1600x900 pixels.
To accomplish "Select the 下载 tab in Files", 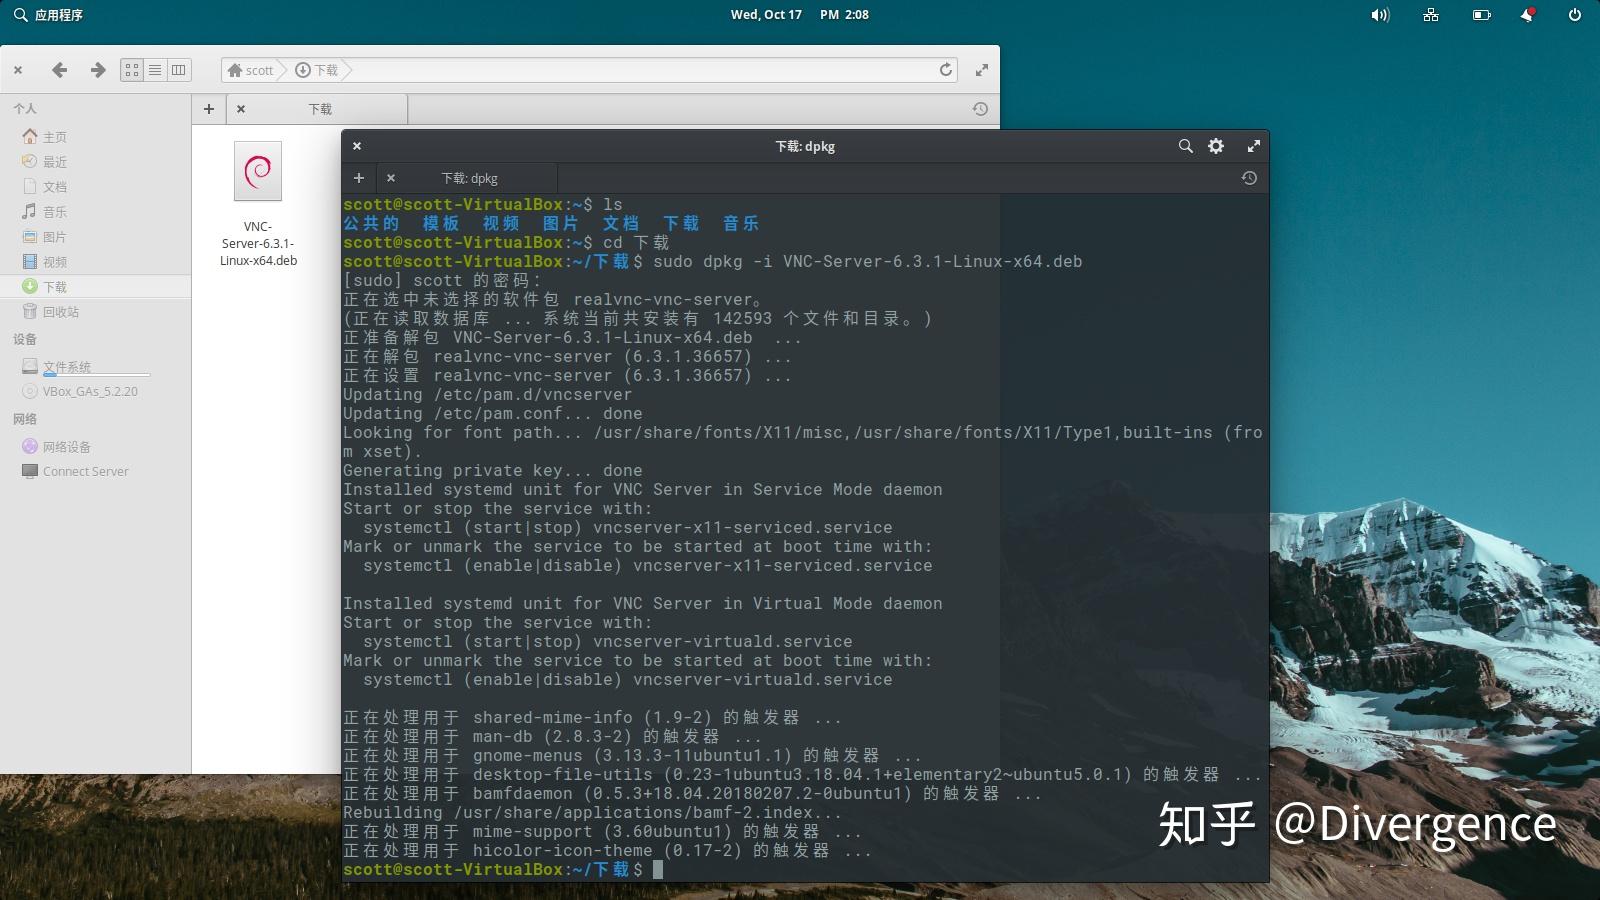I will click(318, 109).
